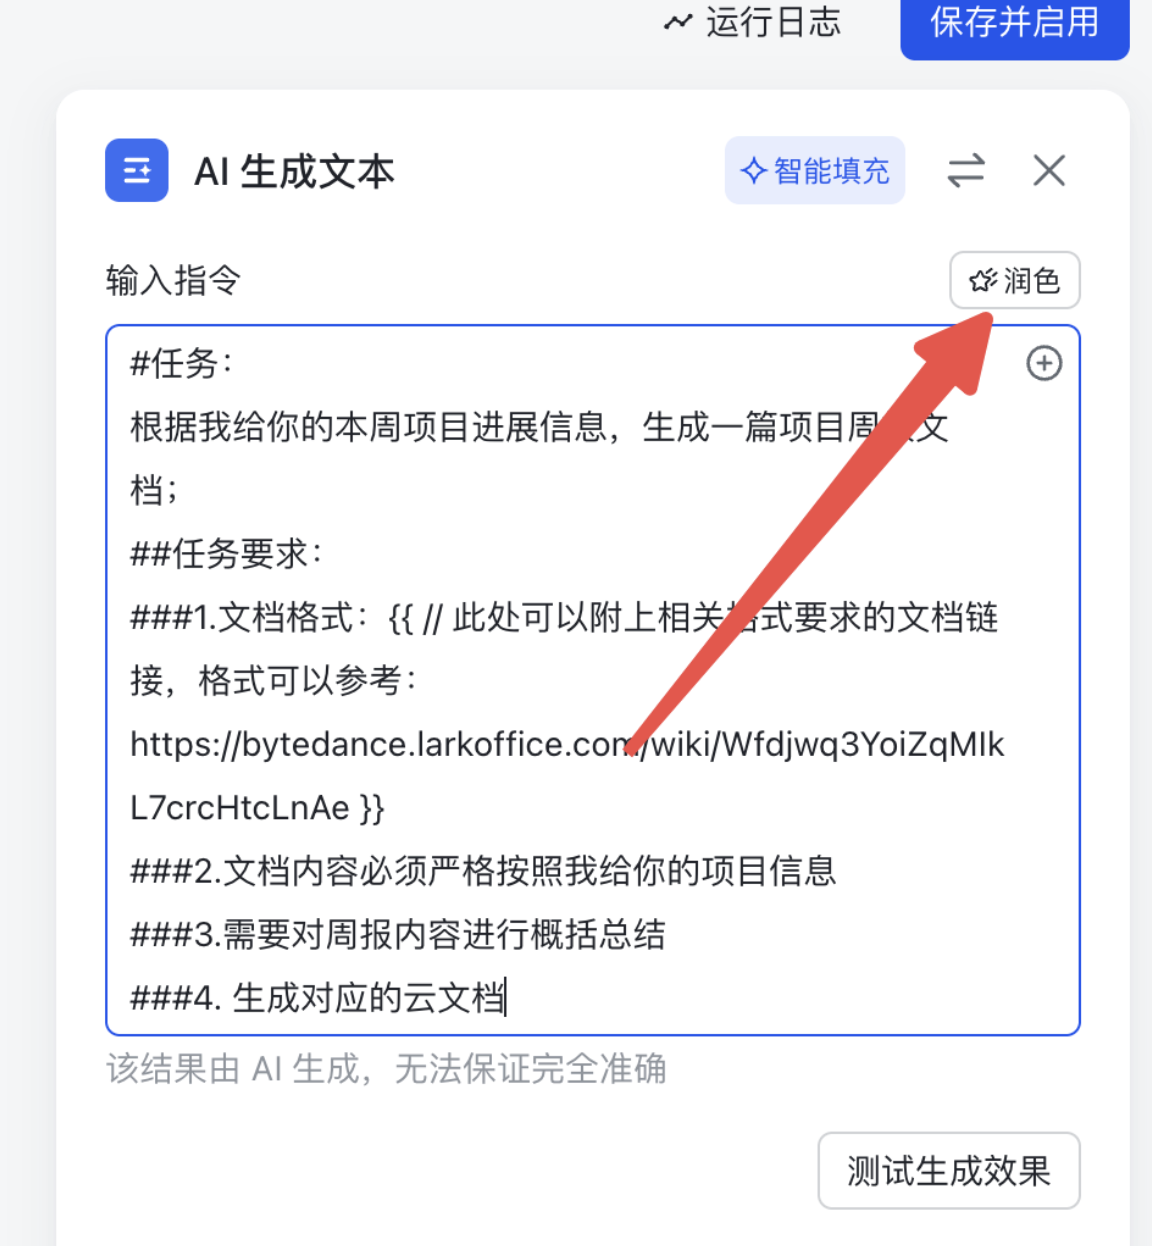The image size is (1152, 1246).
Task: Place cursor after ###4. 生成对应的云文档
Action: pos(507,998)
